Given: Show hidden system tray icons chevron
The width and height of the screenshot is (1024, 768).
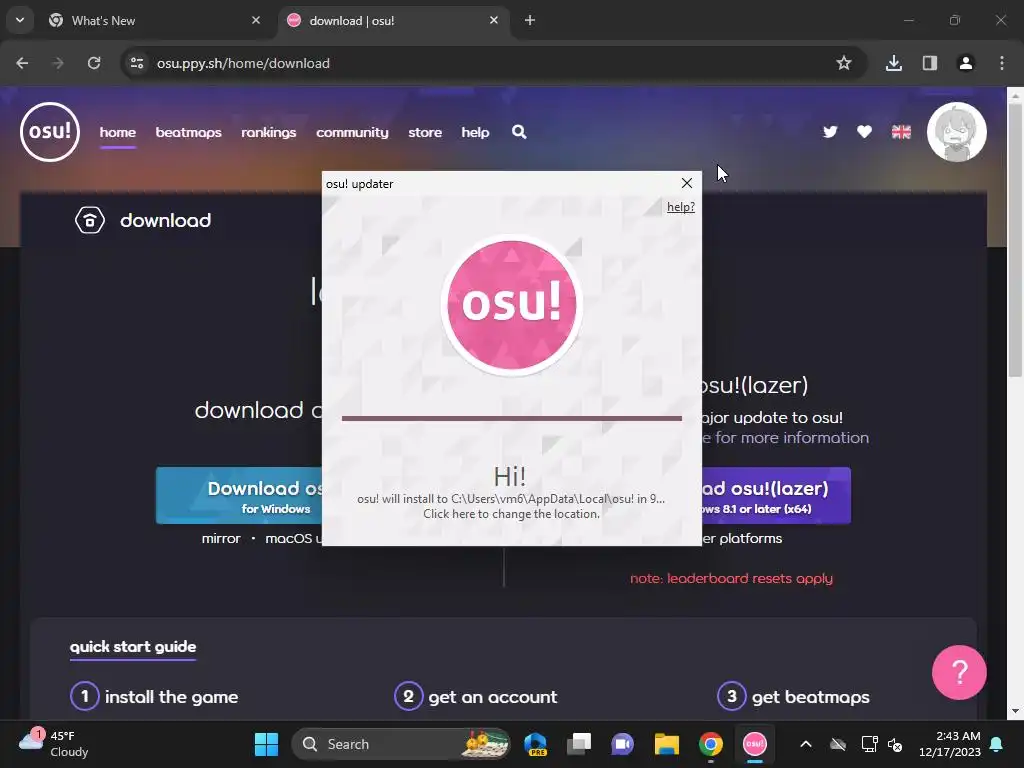Looking at the screenshot, I should pos(806,744).
